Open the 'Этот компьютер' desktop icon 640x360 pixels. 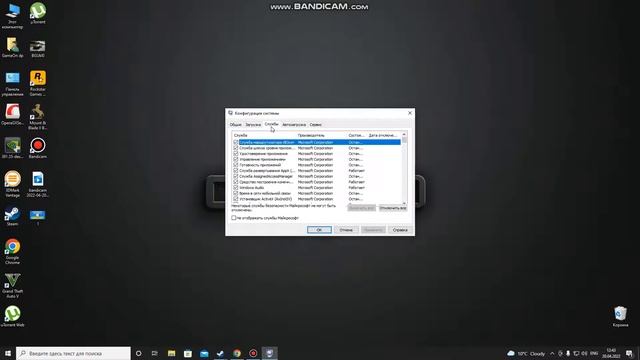12,16
